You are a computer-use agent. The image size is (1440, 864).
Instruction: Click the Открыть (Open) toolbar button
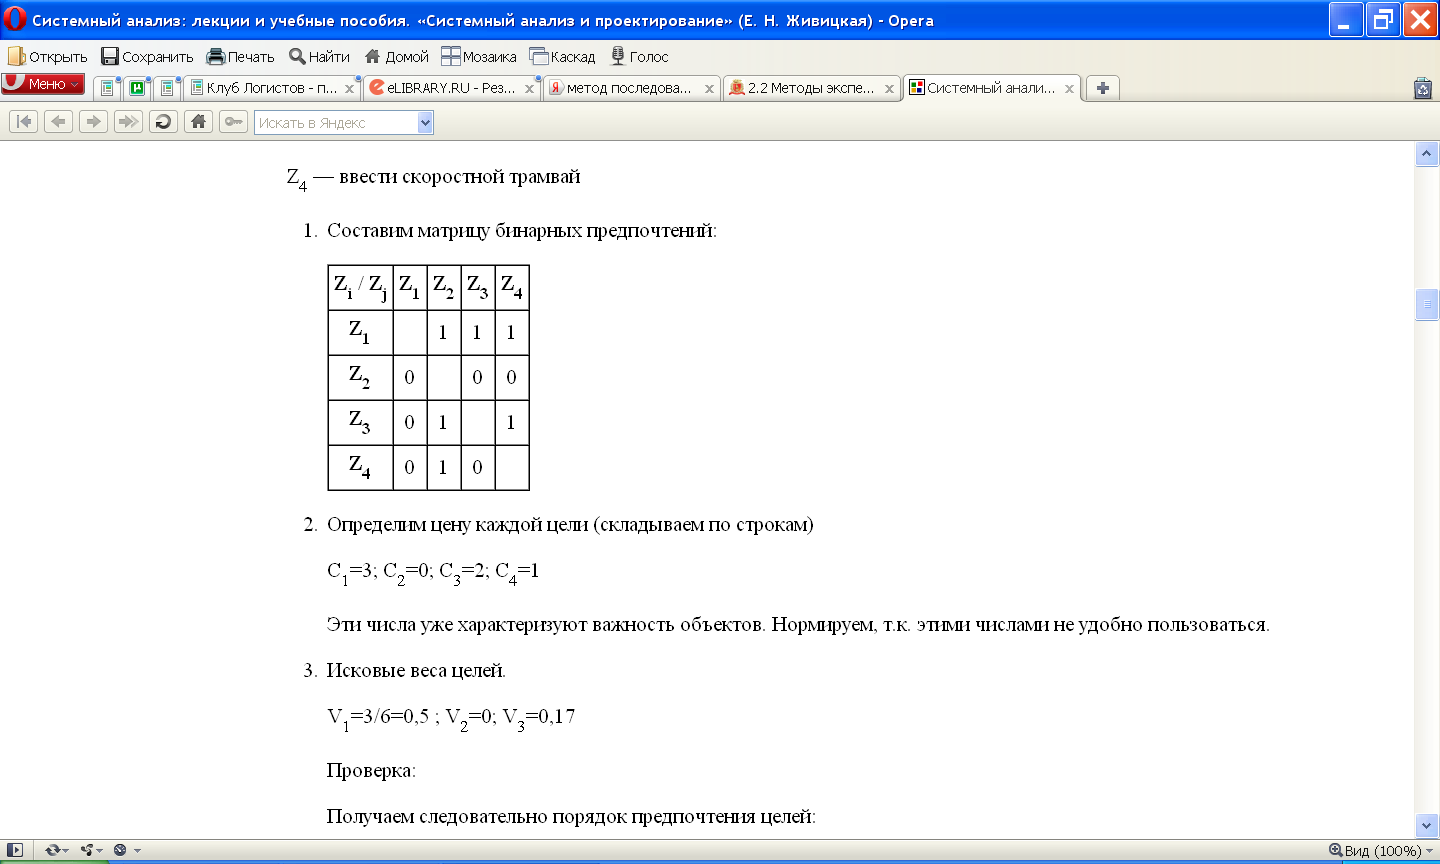pyautogui.click(x=48, y=57)
